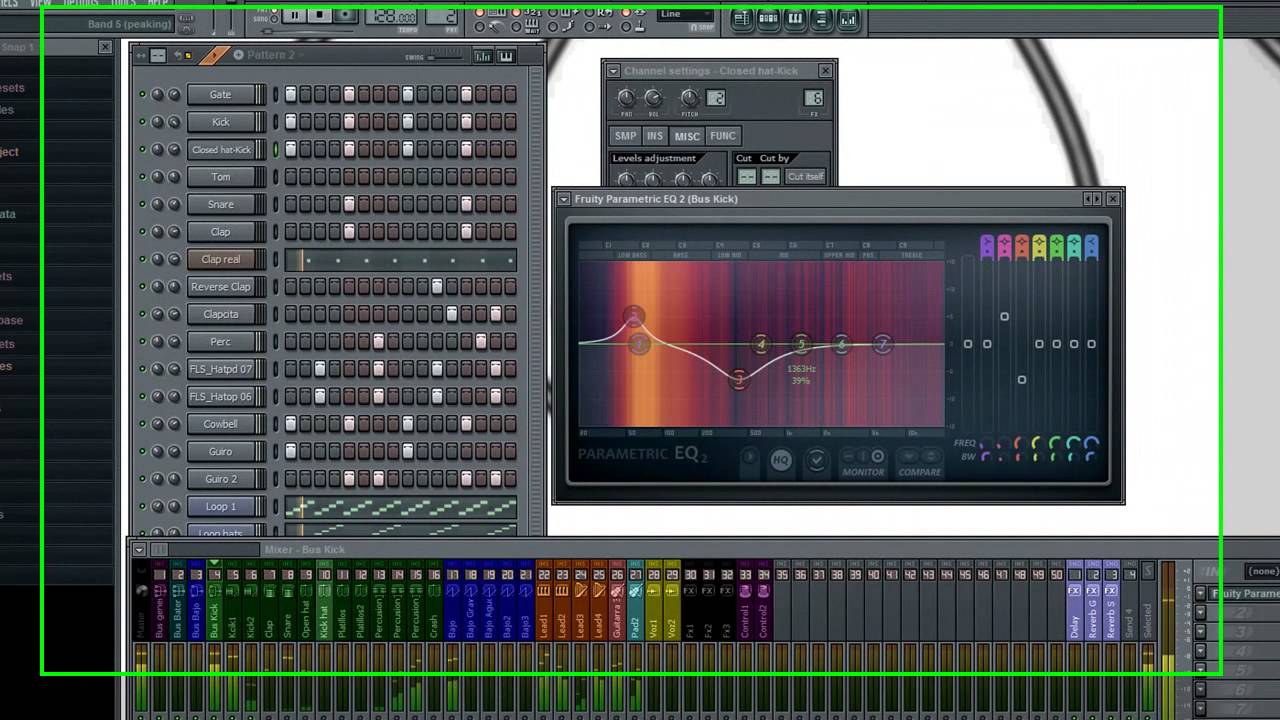Screen dimensions: 1280x720
Task: Toggle first step of the Clapota row
Action: point(291,314)
